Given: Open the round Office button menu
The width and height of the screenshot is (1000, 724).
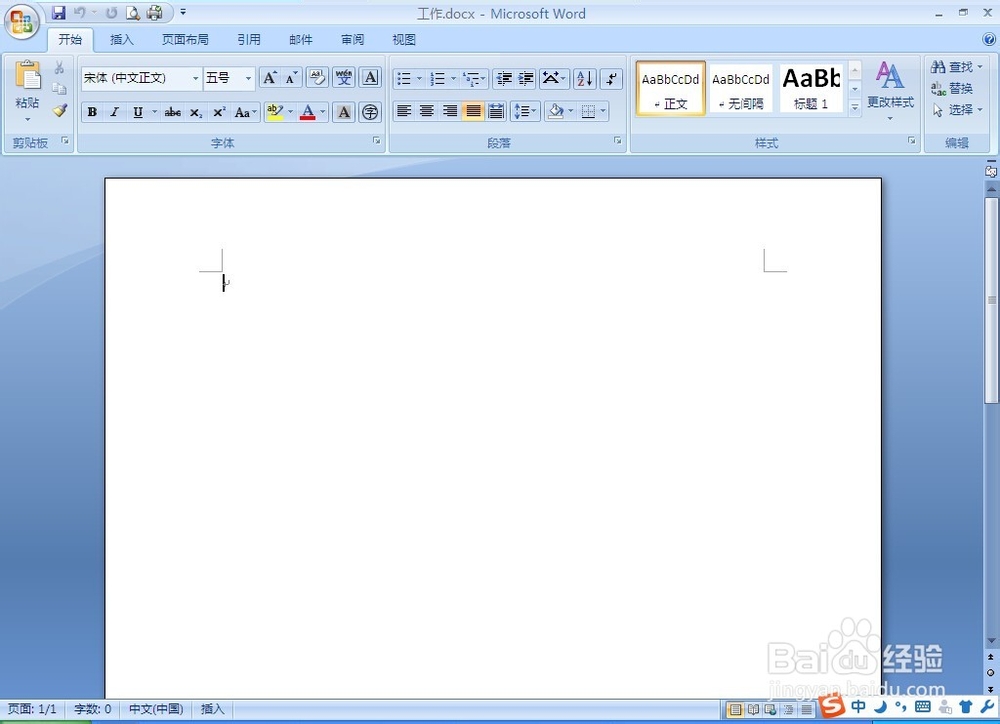Looking at the screenshot, I should 22,22.
